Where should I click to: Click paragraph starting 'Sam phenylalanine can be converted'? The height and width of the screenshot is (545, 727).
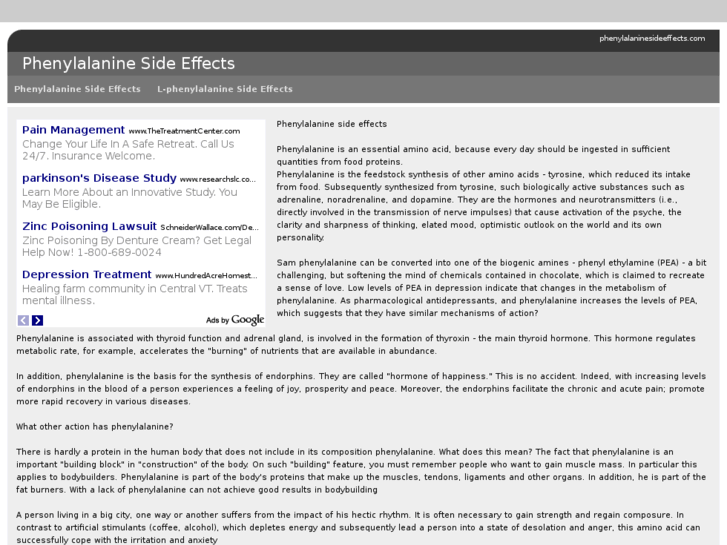pyautogui.click(x=491, y=288)
